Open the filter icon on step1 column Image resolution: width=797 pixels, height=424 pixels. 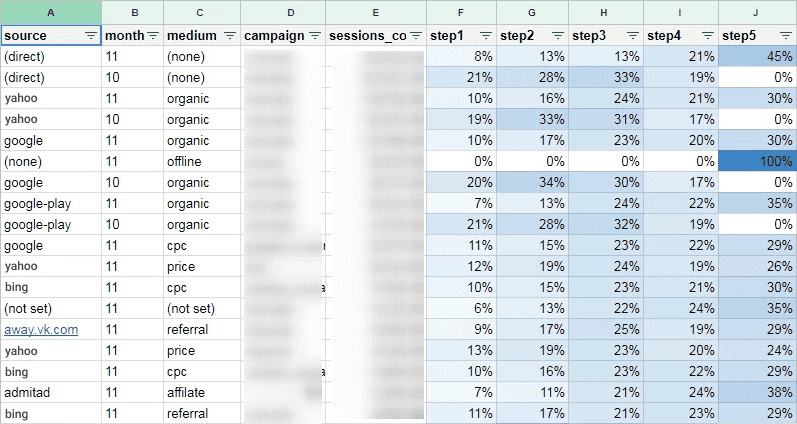[x=486, y=36]
